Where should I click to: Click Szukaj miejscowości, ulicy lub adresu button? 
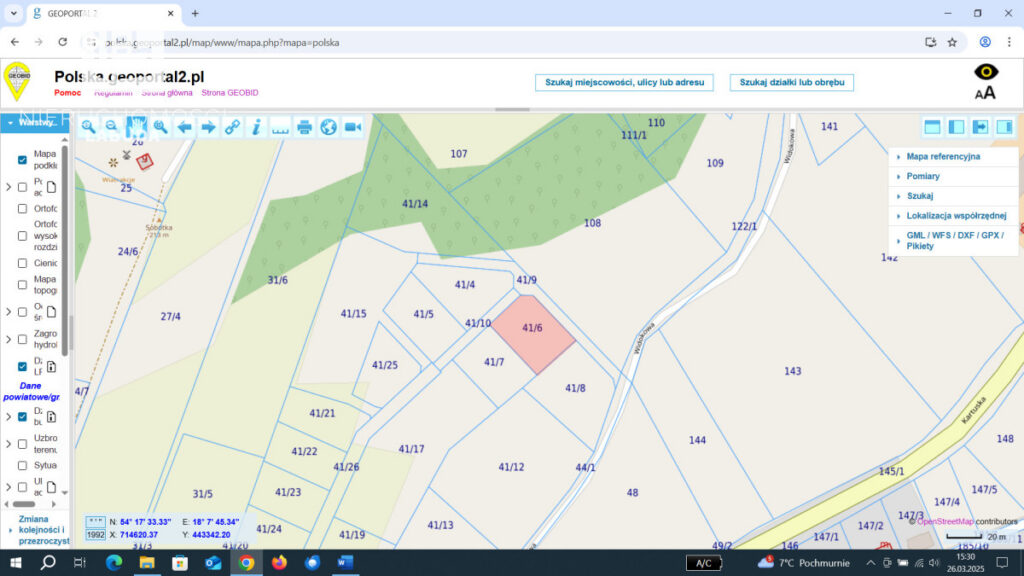point(624,82)
